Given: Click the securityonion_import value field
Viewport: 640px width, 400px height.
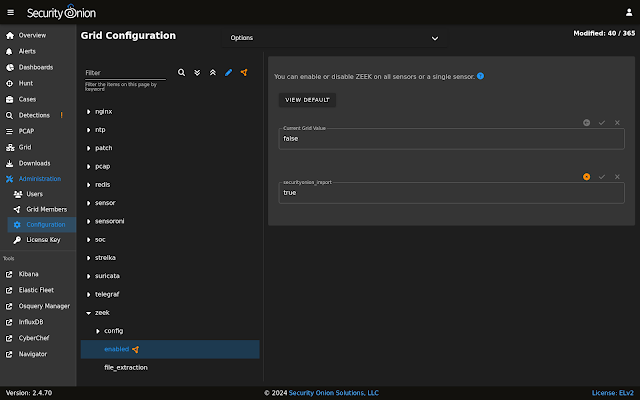Looking at the screenshot, I should [x=451, y=193].
